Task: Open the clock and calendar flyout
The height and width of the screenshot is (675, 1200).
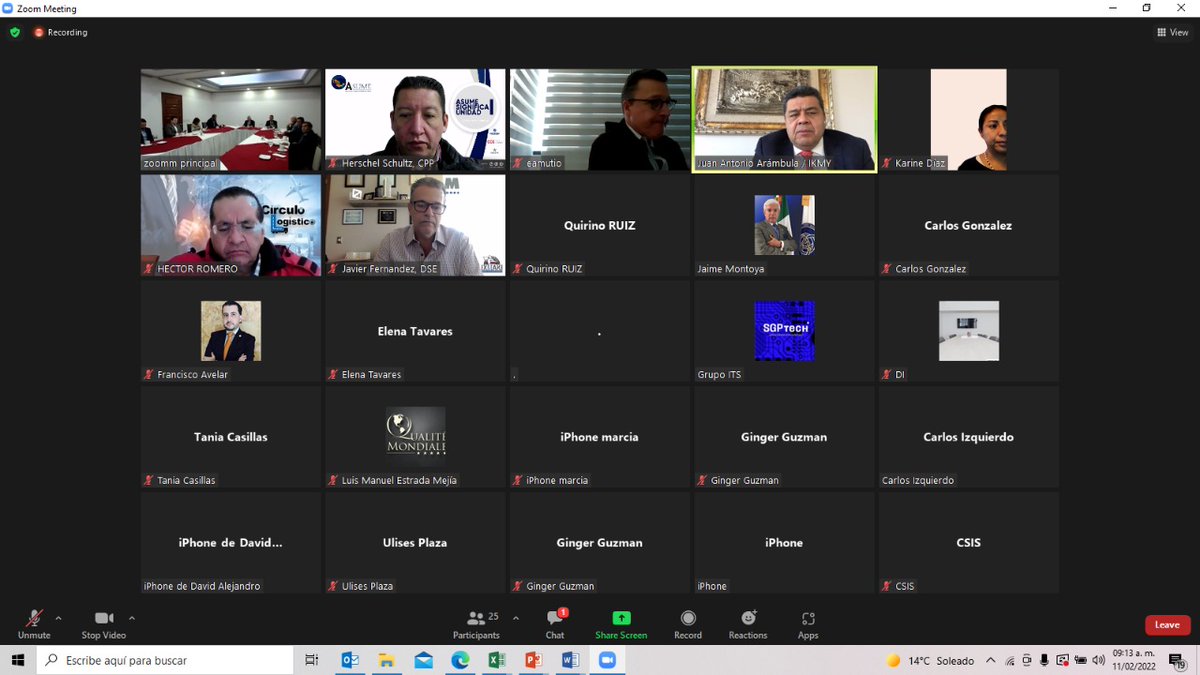Action: [1134, 661]
